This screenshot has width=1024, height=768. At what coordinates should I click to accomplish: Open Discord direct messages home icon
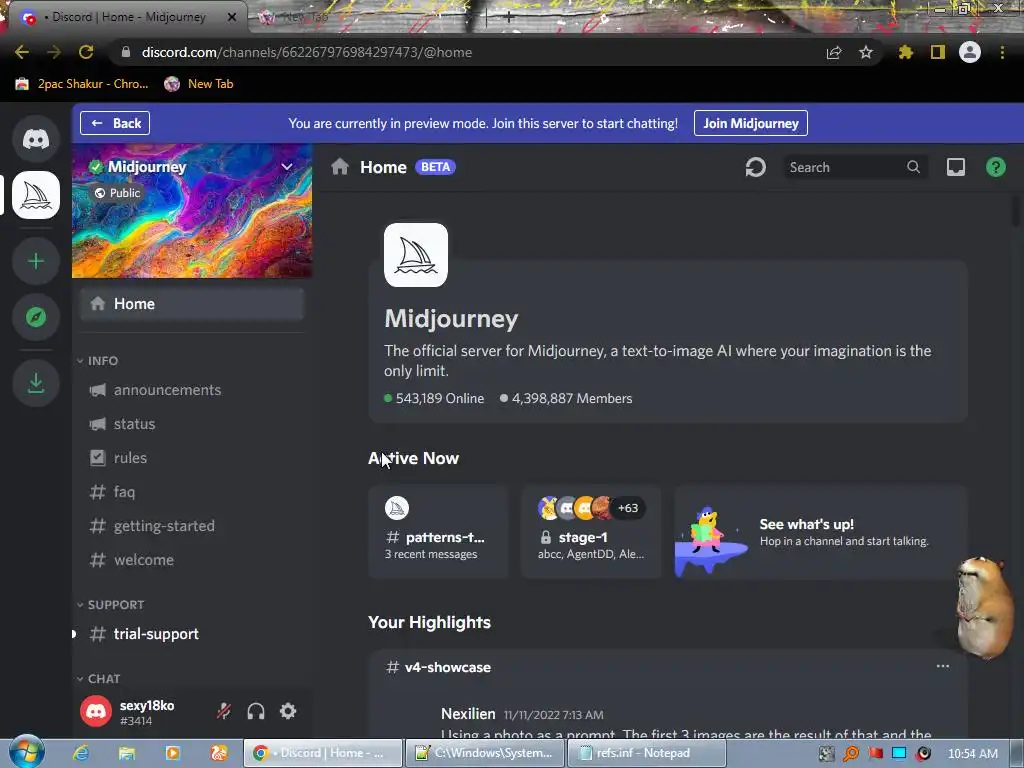click(36, 138)
